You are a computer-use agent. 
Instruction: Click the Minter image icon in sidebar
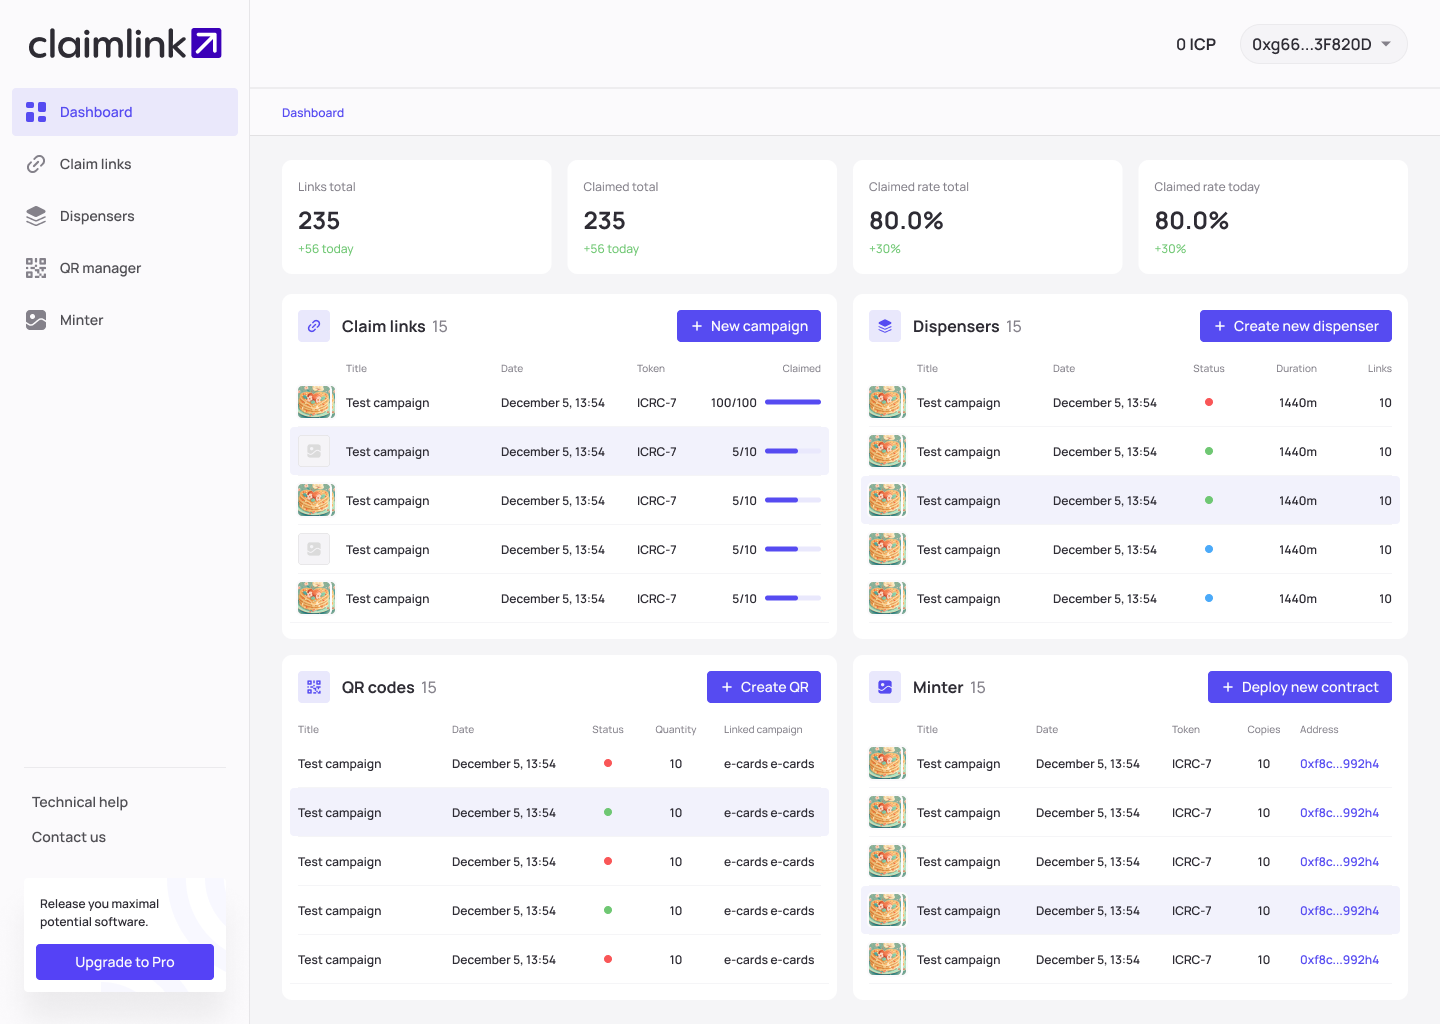tap(36, 320)
